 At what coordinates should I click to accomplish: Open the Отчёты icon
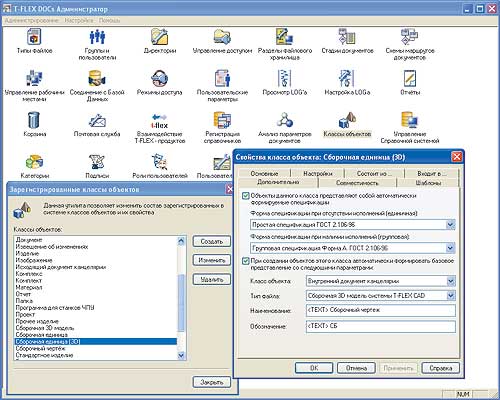[410, 78]
